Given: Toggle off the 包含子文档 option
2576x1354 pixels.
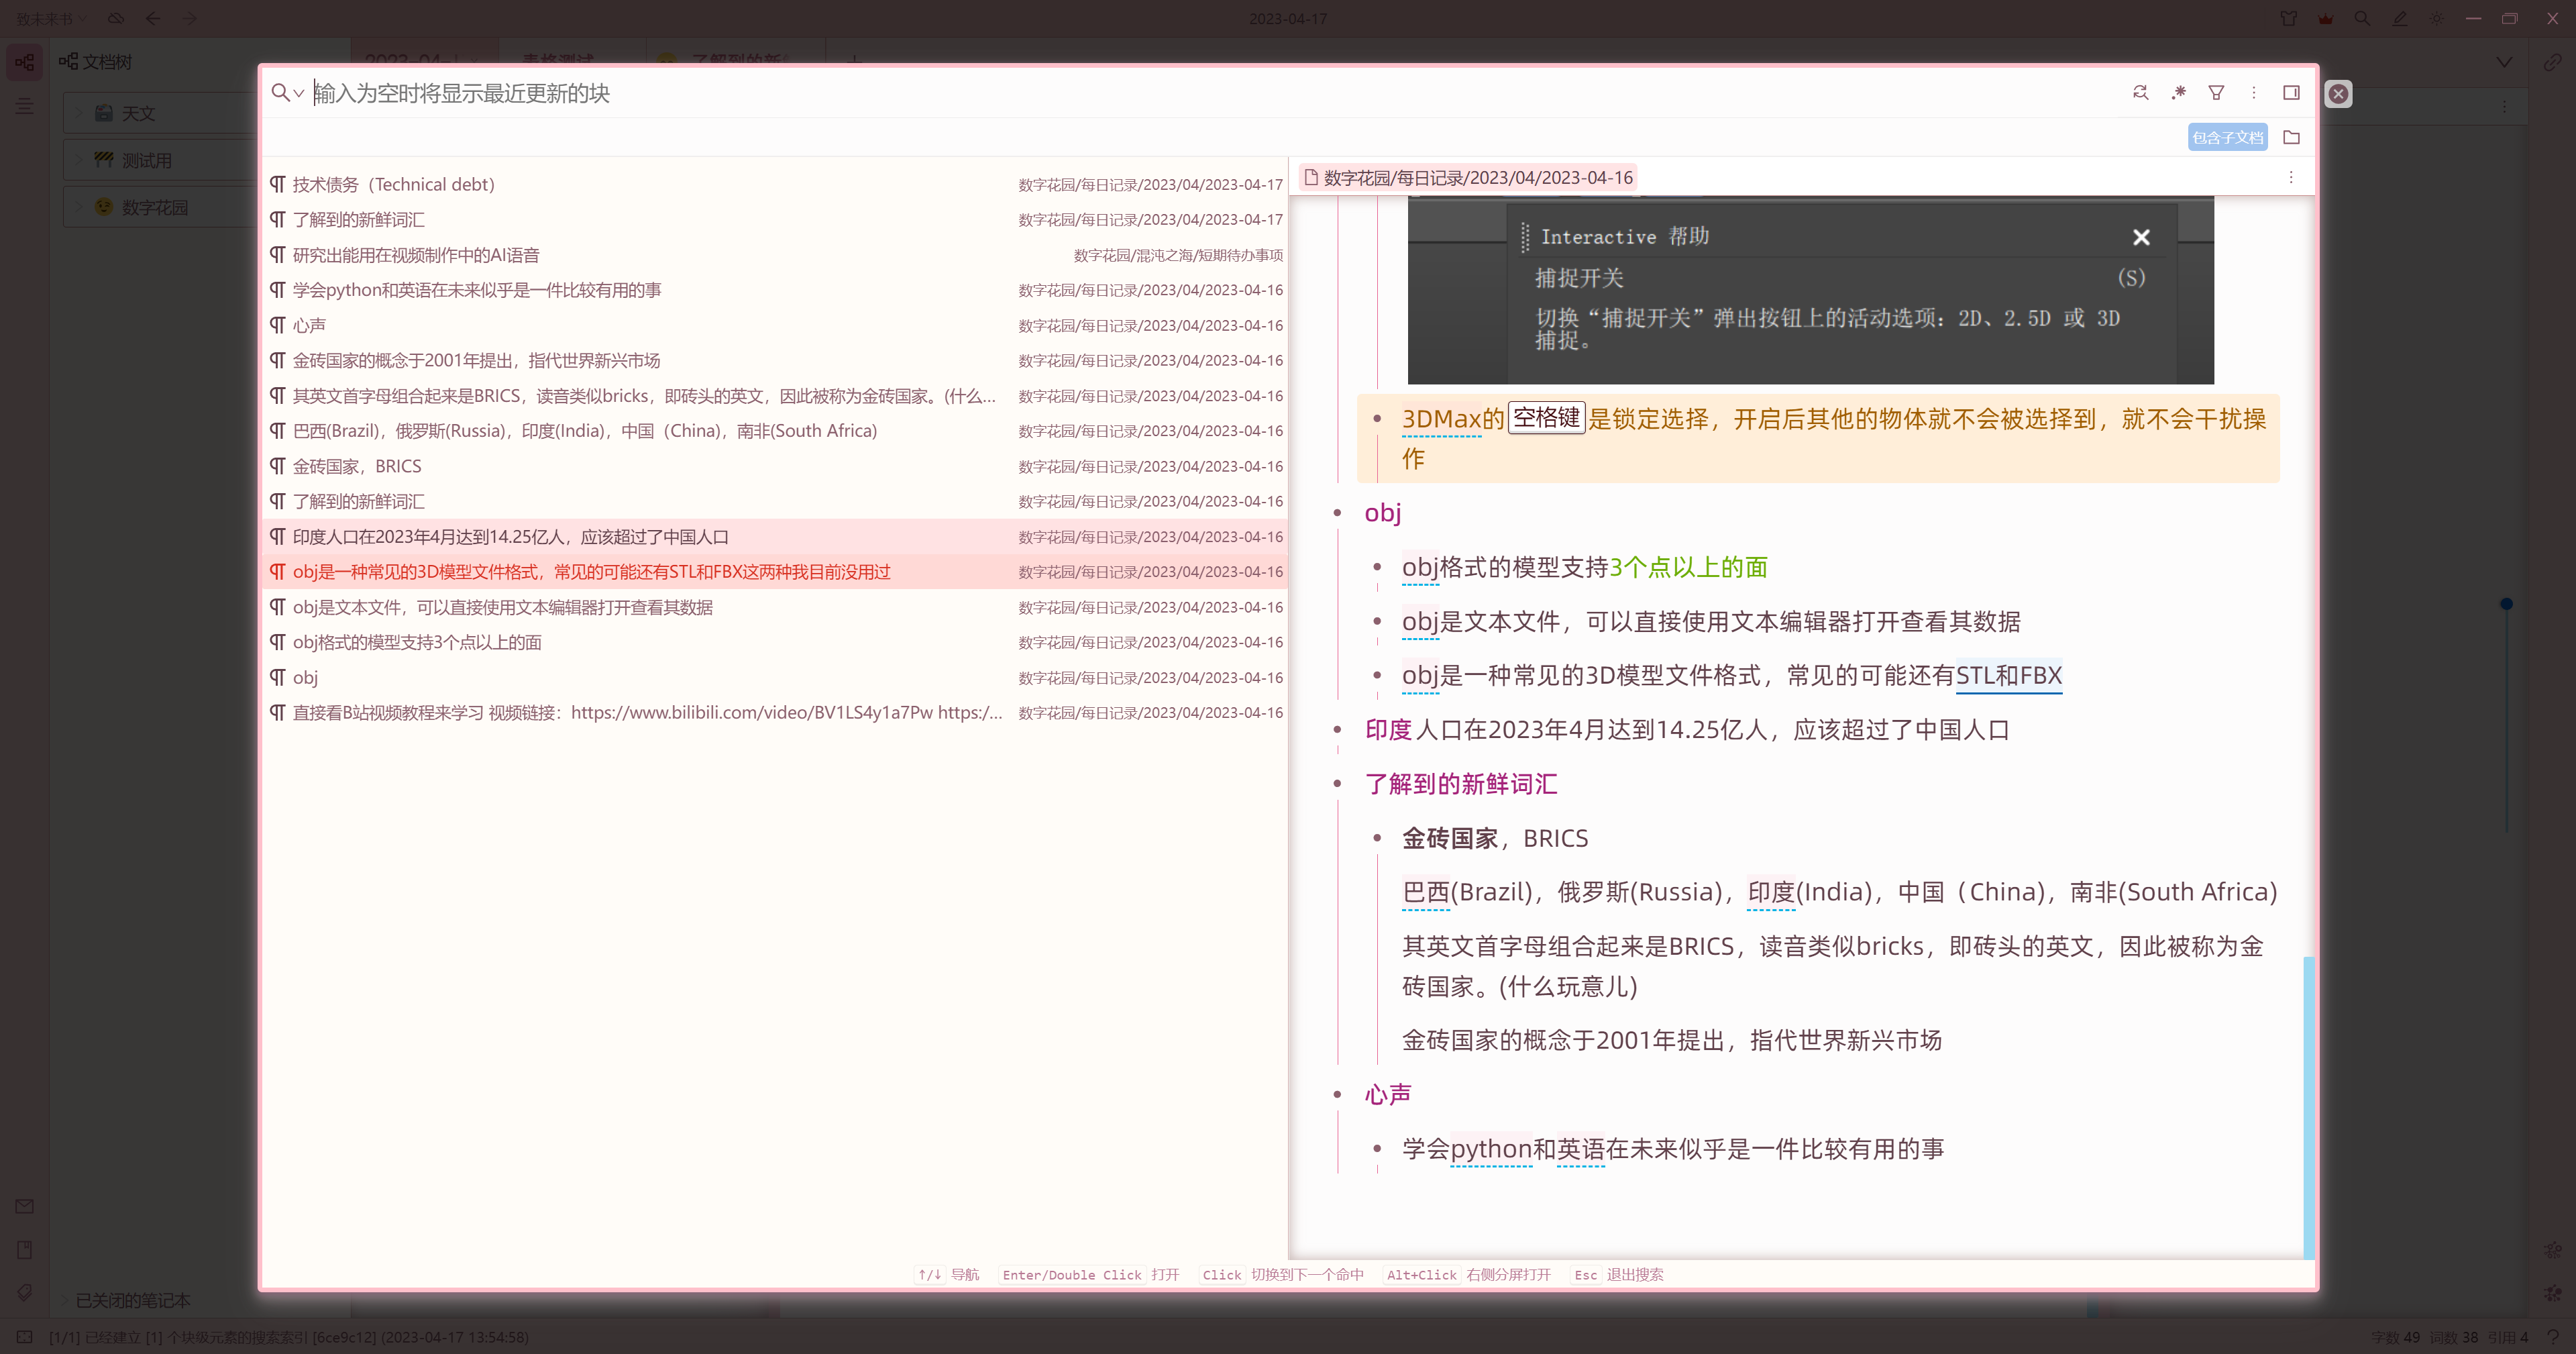Looking at the screenshot, I should pos(2227,137).
